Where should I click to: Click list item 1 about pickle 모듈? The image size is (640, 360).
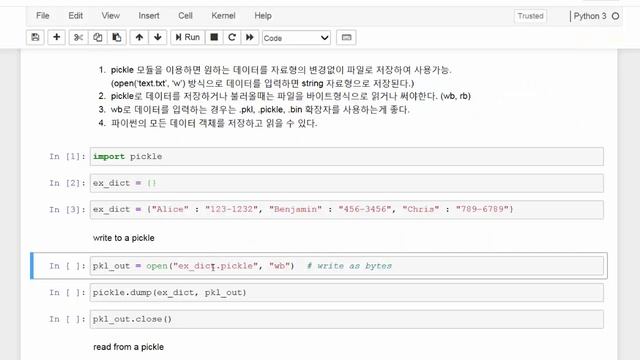tap(281, 76)
